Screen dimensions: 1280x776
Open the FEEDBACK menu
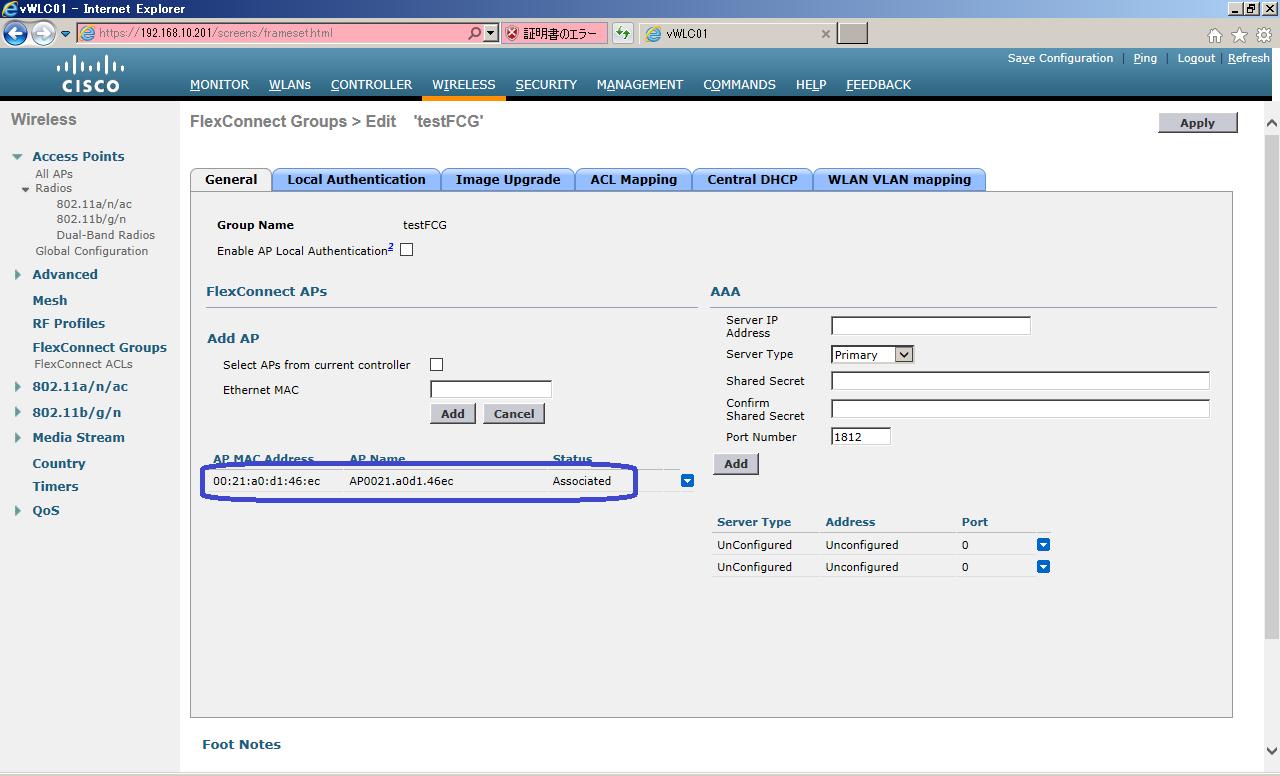point(878,85)
